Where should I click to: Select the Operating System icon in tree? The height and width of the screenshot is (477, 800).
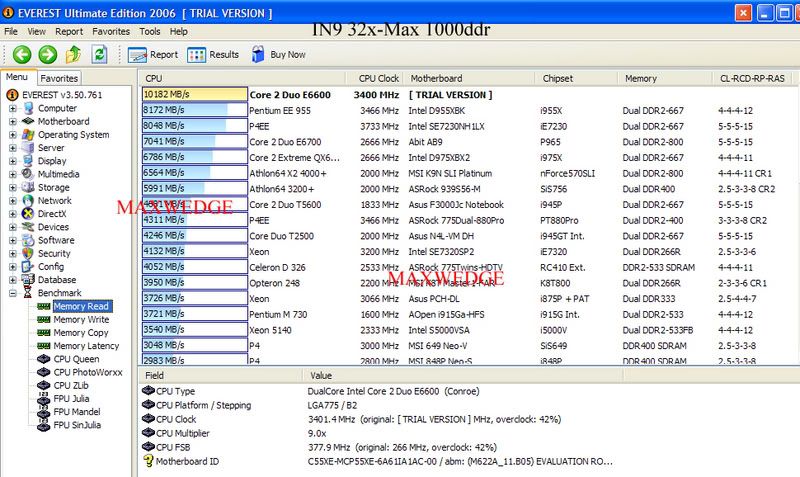point(28,135)
